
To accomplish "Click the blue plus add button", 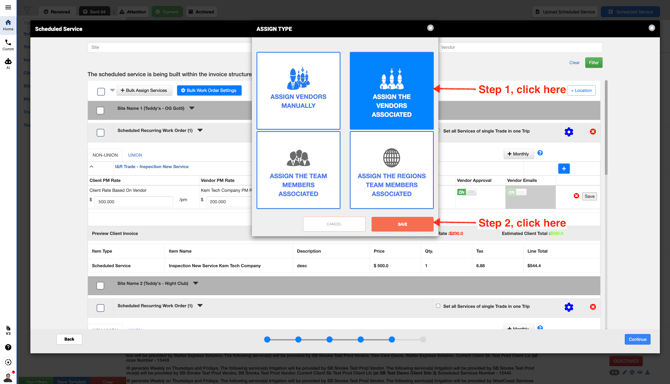I will click(564, 169).
